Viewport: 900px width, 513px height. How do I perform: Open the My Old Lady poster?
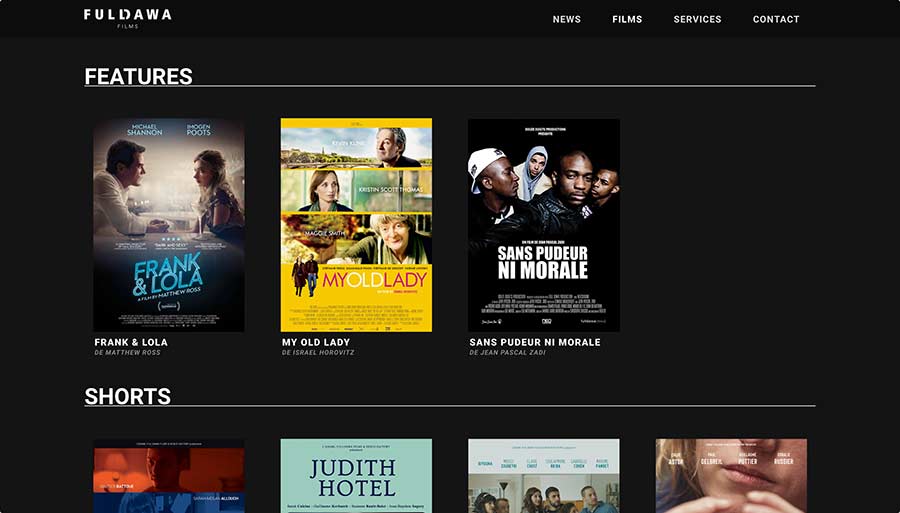point(356,225)
